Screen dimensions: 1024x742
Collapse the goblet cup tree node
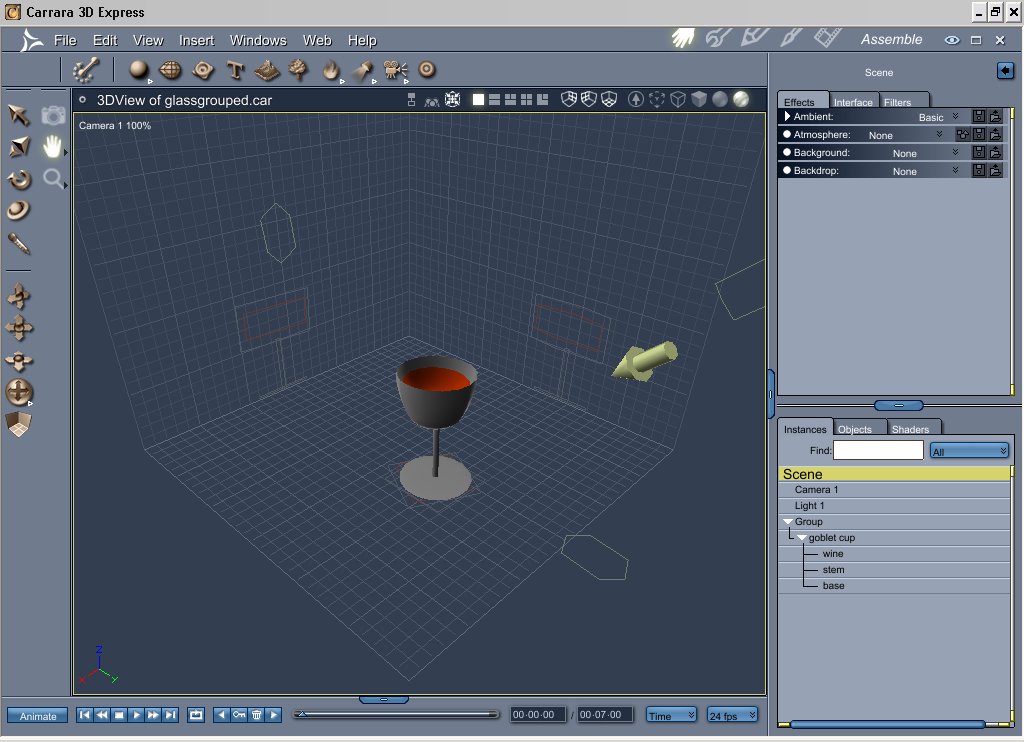click(x=802, y=538)
